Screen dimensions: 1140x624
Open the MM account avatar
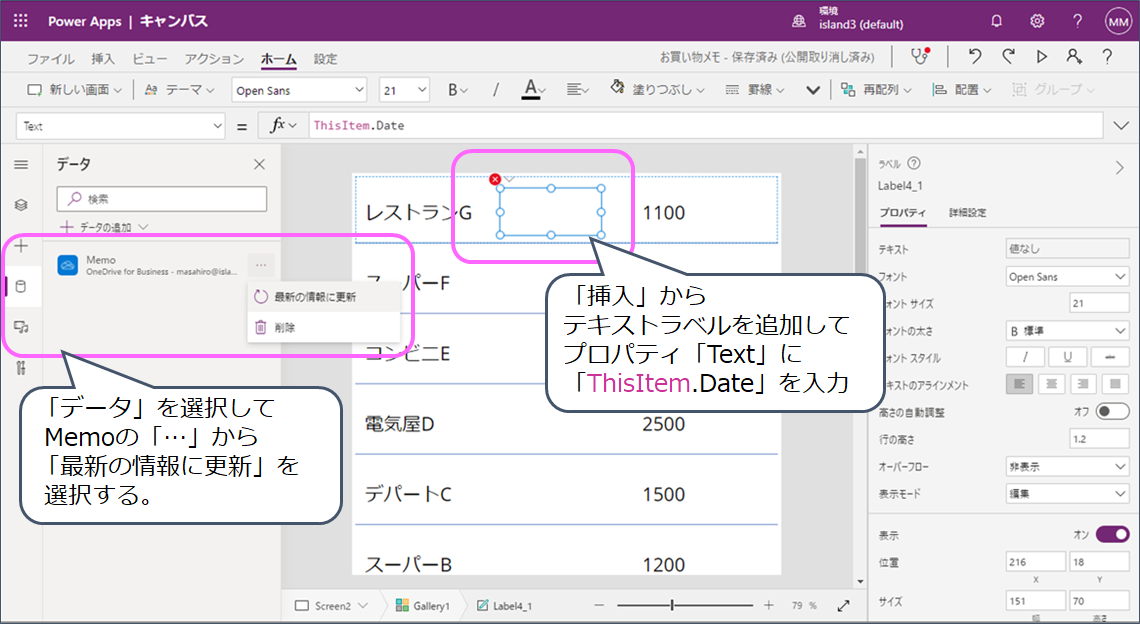tap(1118, 22)
